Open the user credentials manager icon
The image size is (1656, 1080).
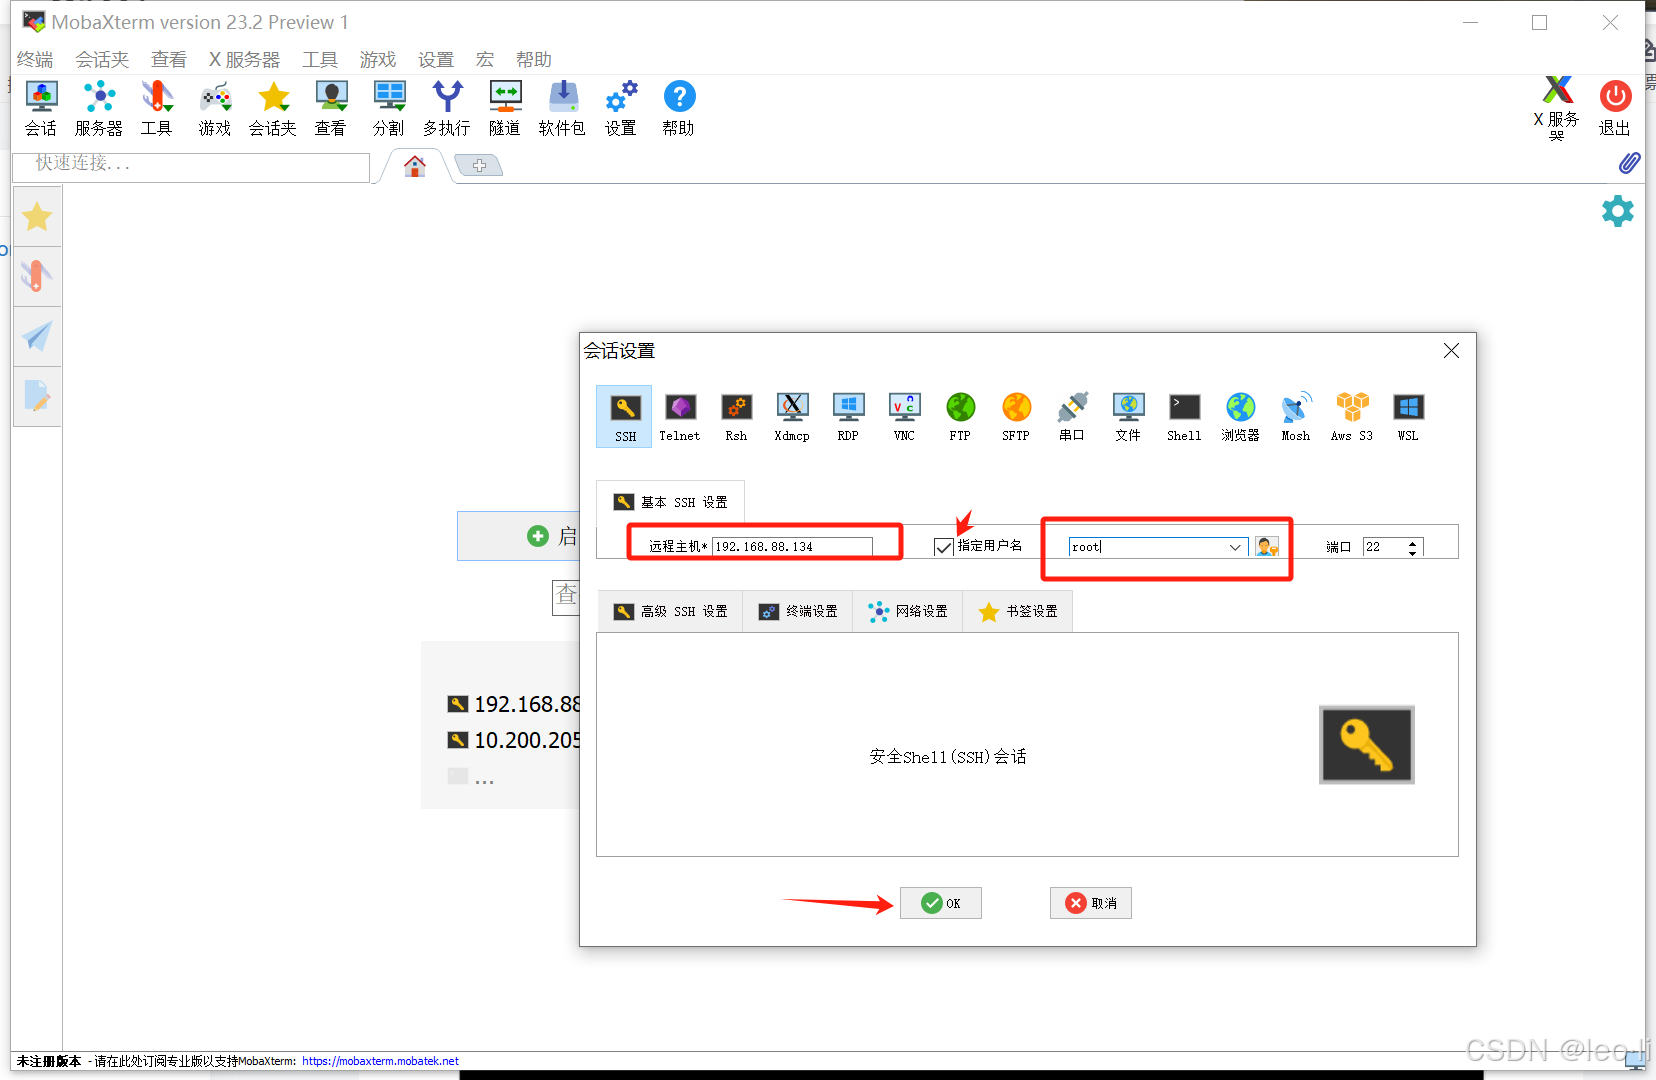coord(1266,547)
